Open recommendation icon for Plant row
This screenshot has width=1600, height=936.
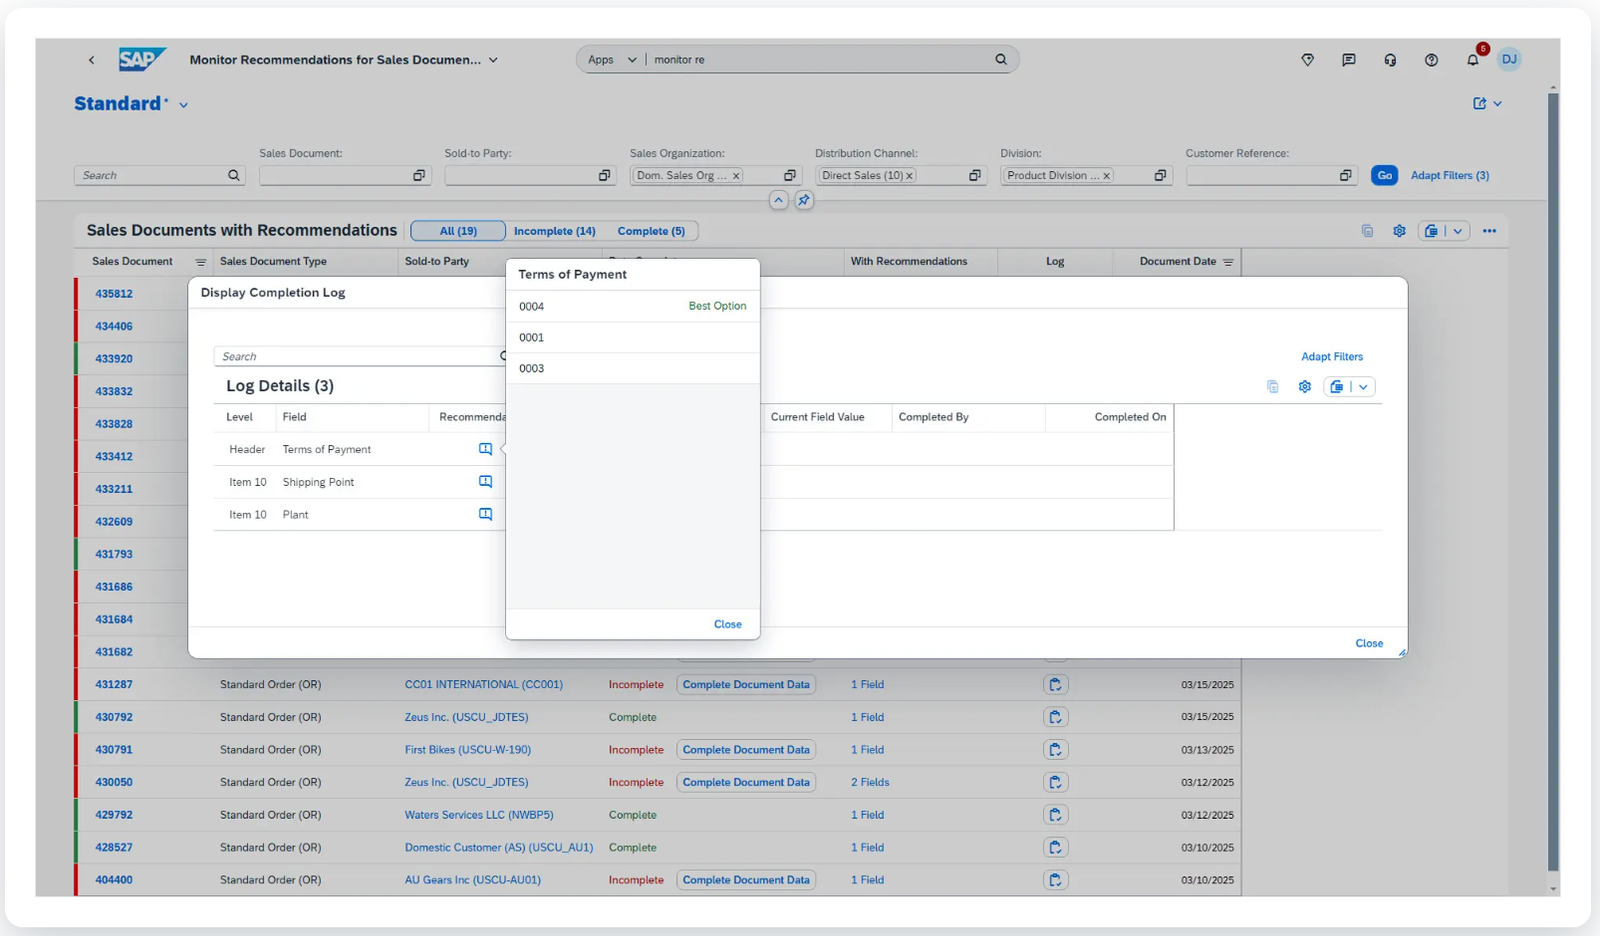(x=485, y=514)
